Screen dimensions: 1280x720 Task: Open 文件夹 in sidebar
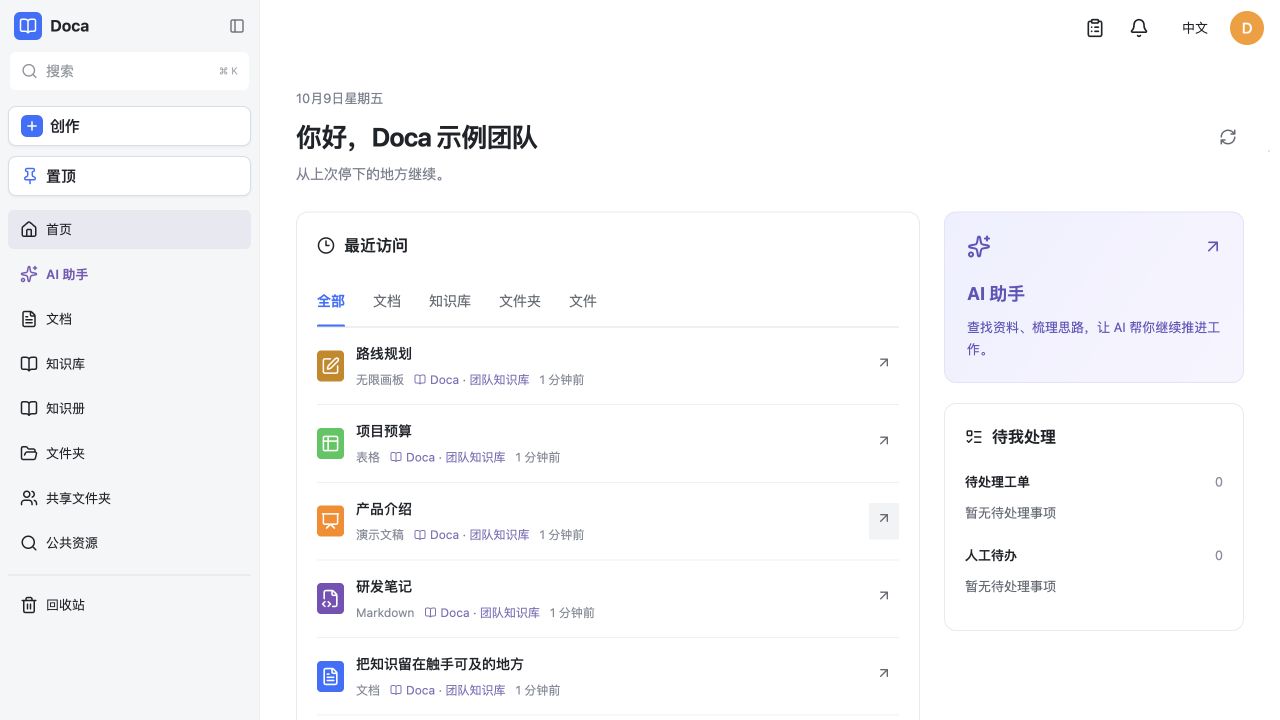click(130, 453)
